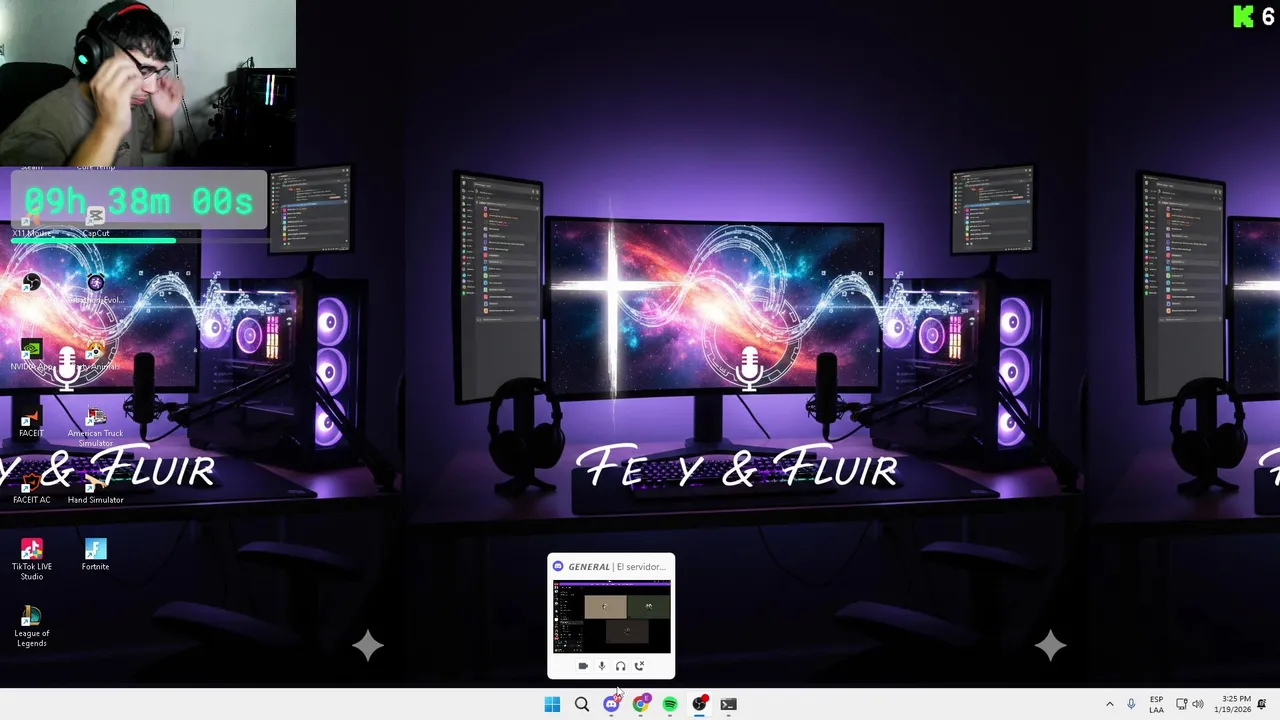
Task: Open the clock and calendar flyout
Action: pos(1232,704)
